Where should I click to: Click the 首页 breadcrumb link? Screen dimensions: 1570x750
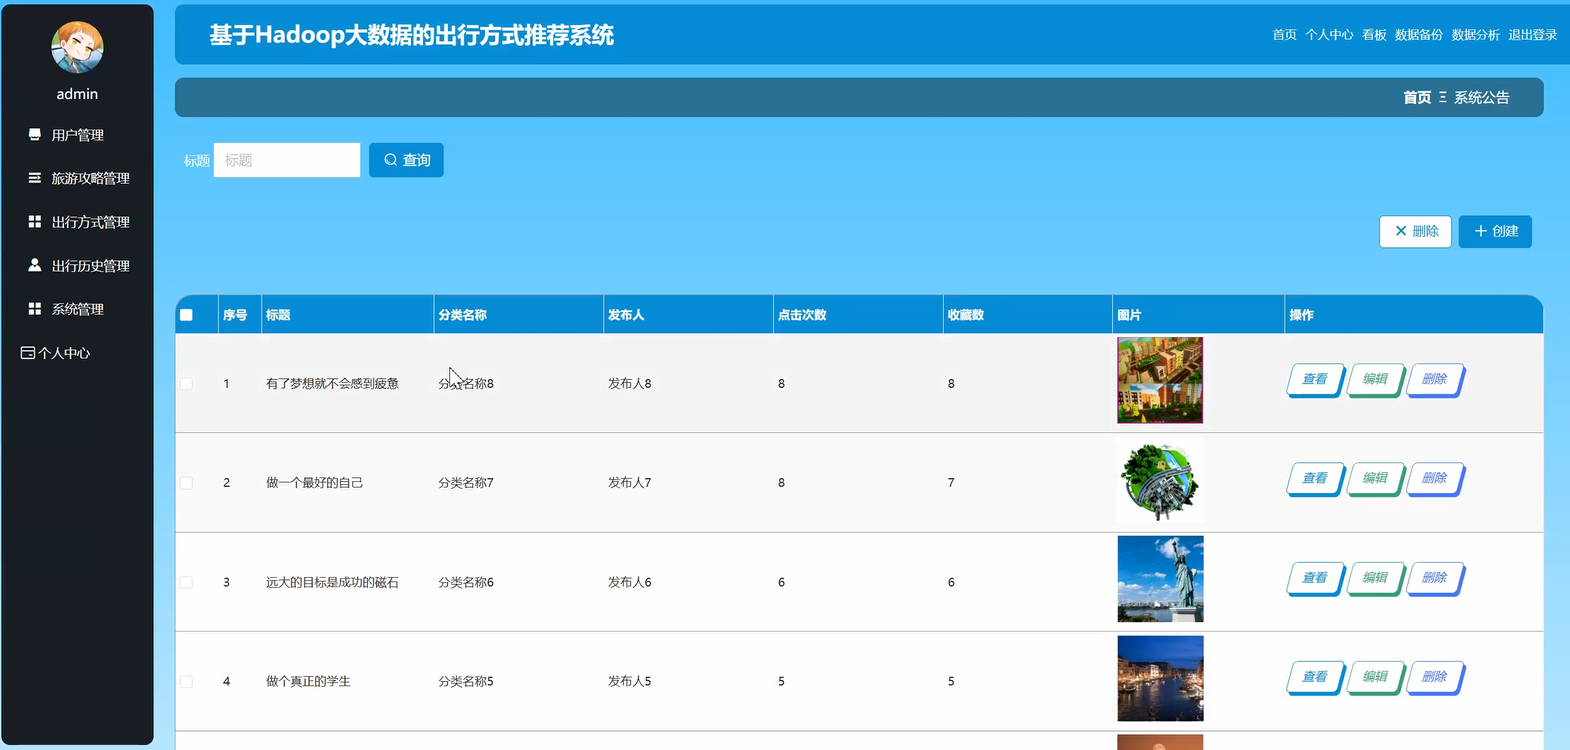(x=1417, y=97)
